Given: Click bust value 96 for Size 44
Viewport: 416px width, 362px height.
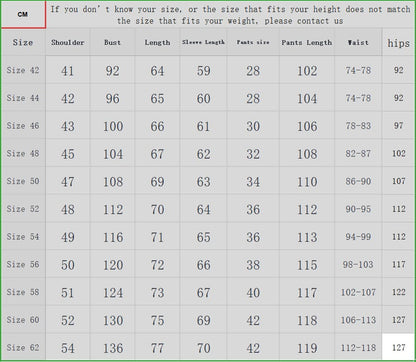Looking at the screenshot, I should (112, 98).
